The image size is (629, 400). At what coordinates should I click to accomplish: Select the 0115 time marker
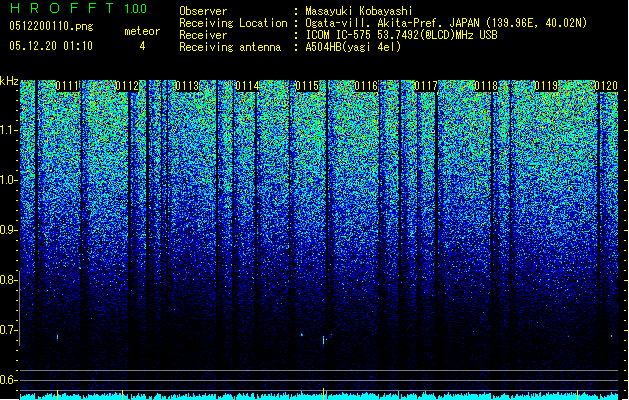(x=307, y=86)
